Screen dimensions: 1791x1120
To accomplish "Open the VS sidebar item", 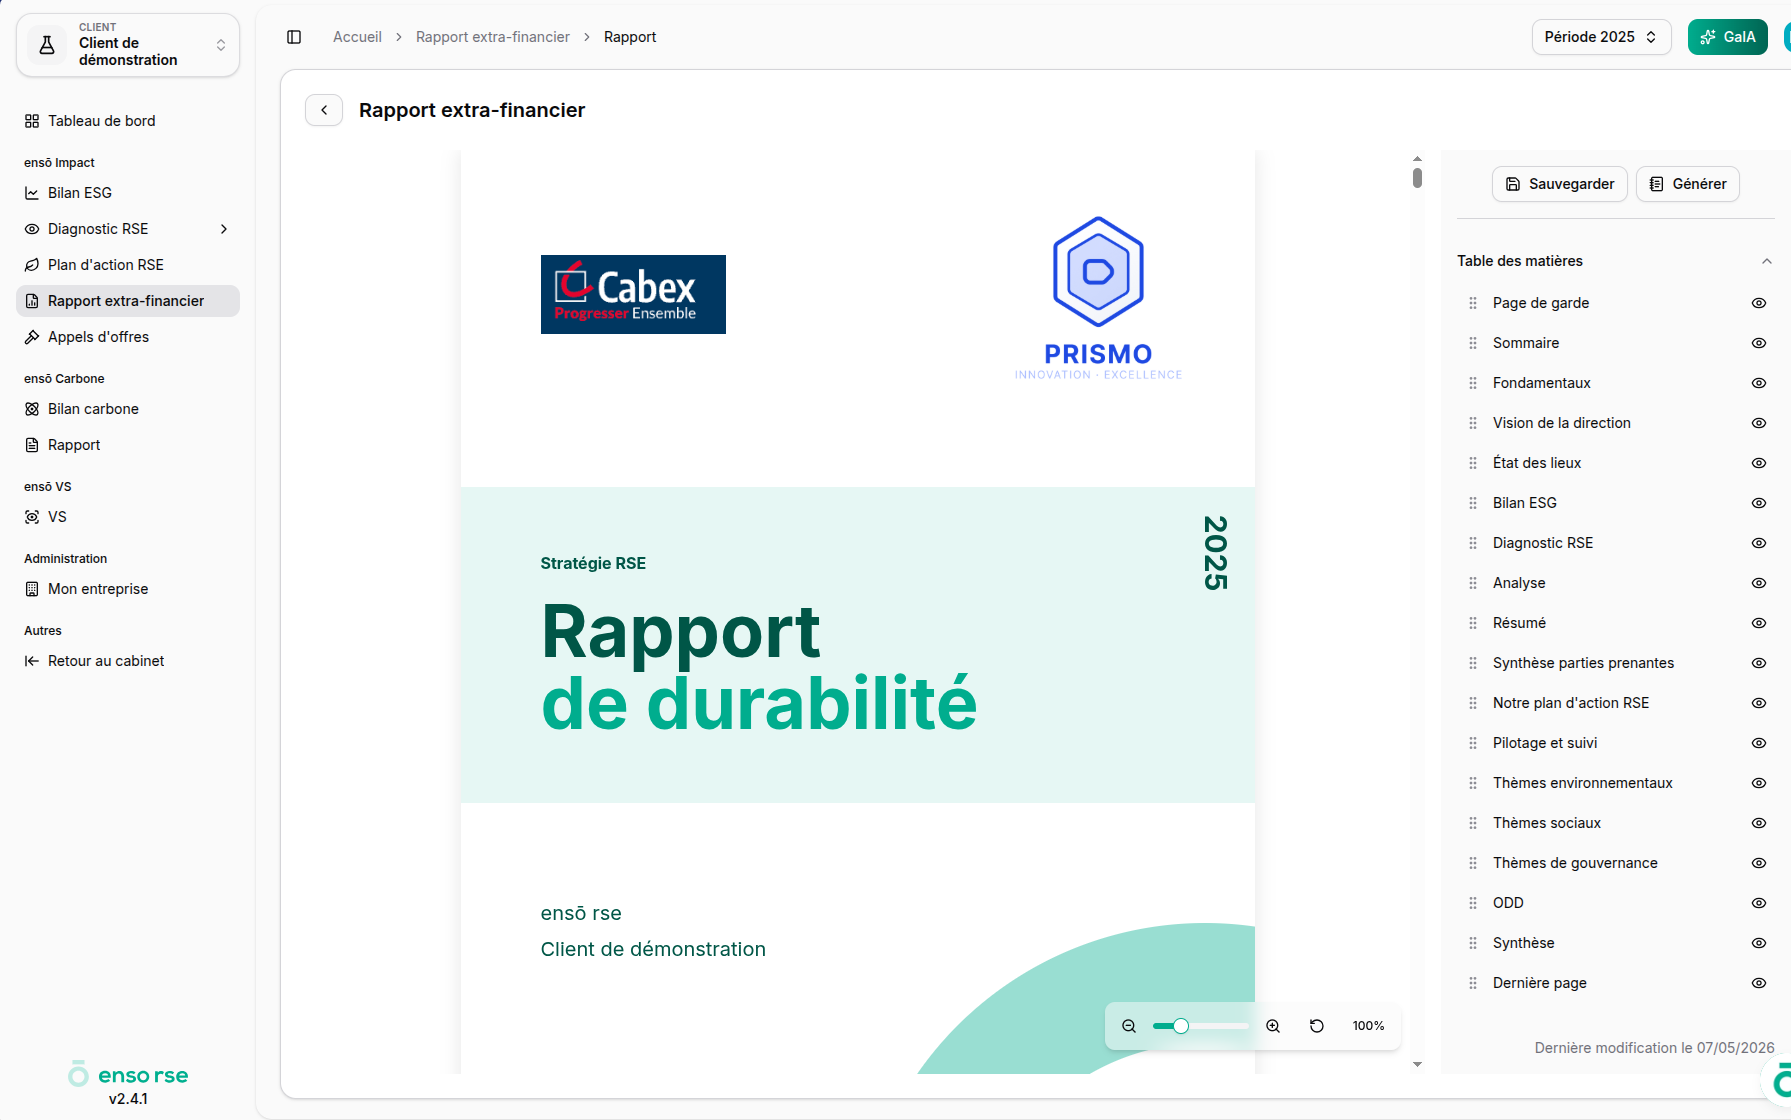I will 128,517.
